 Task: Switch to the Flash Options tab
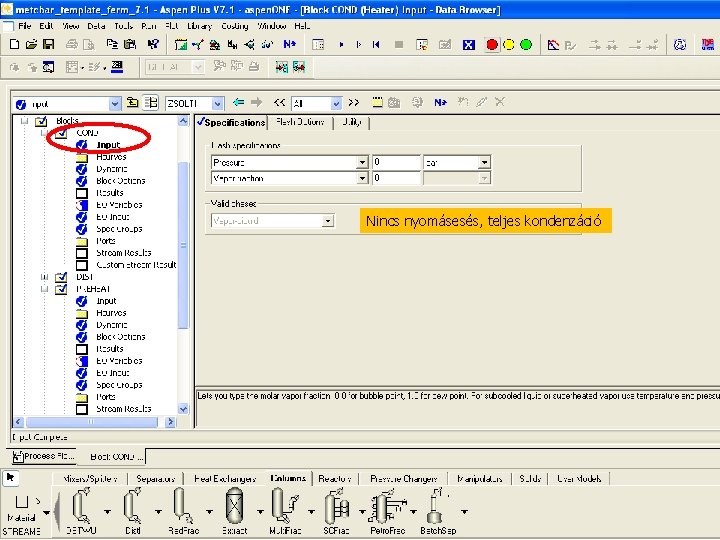(x=300, y=122)
